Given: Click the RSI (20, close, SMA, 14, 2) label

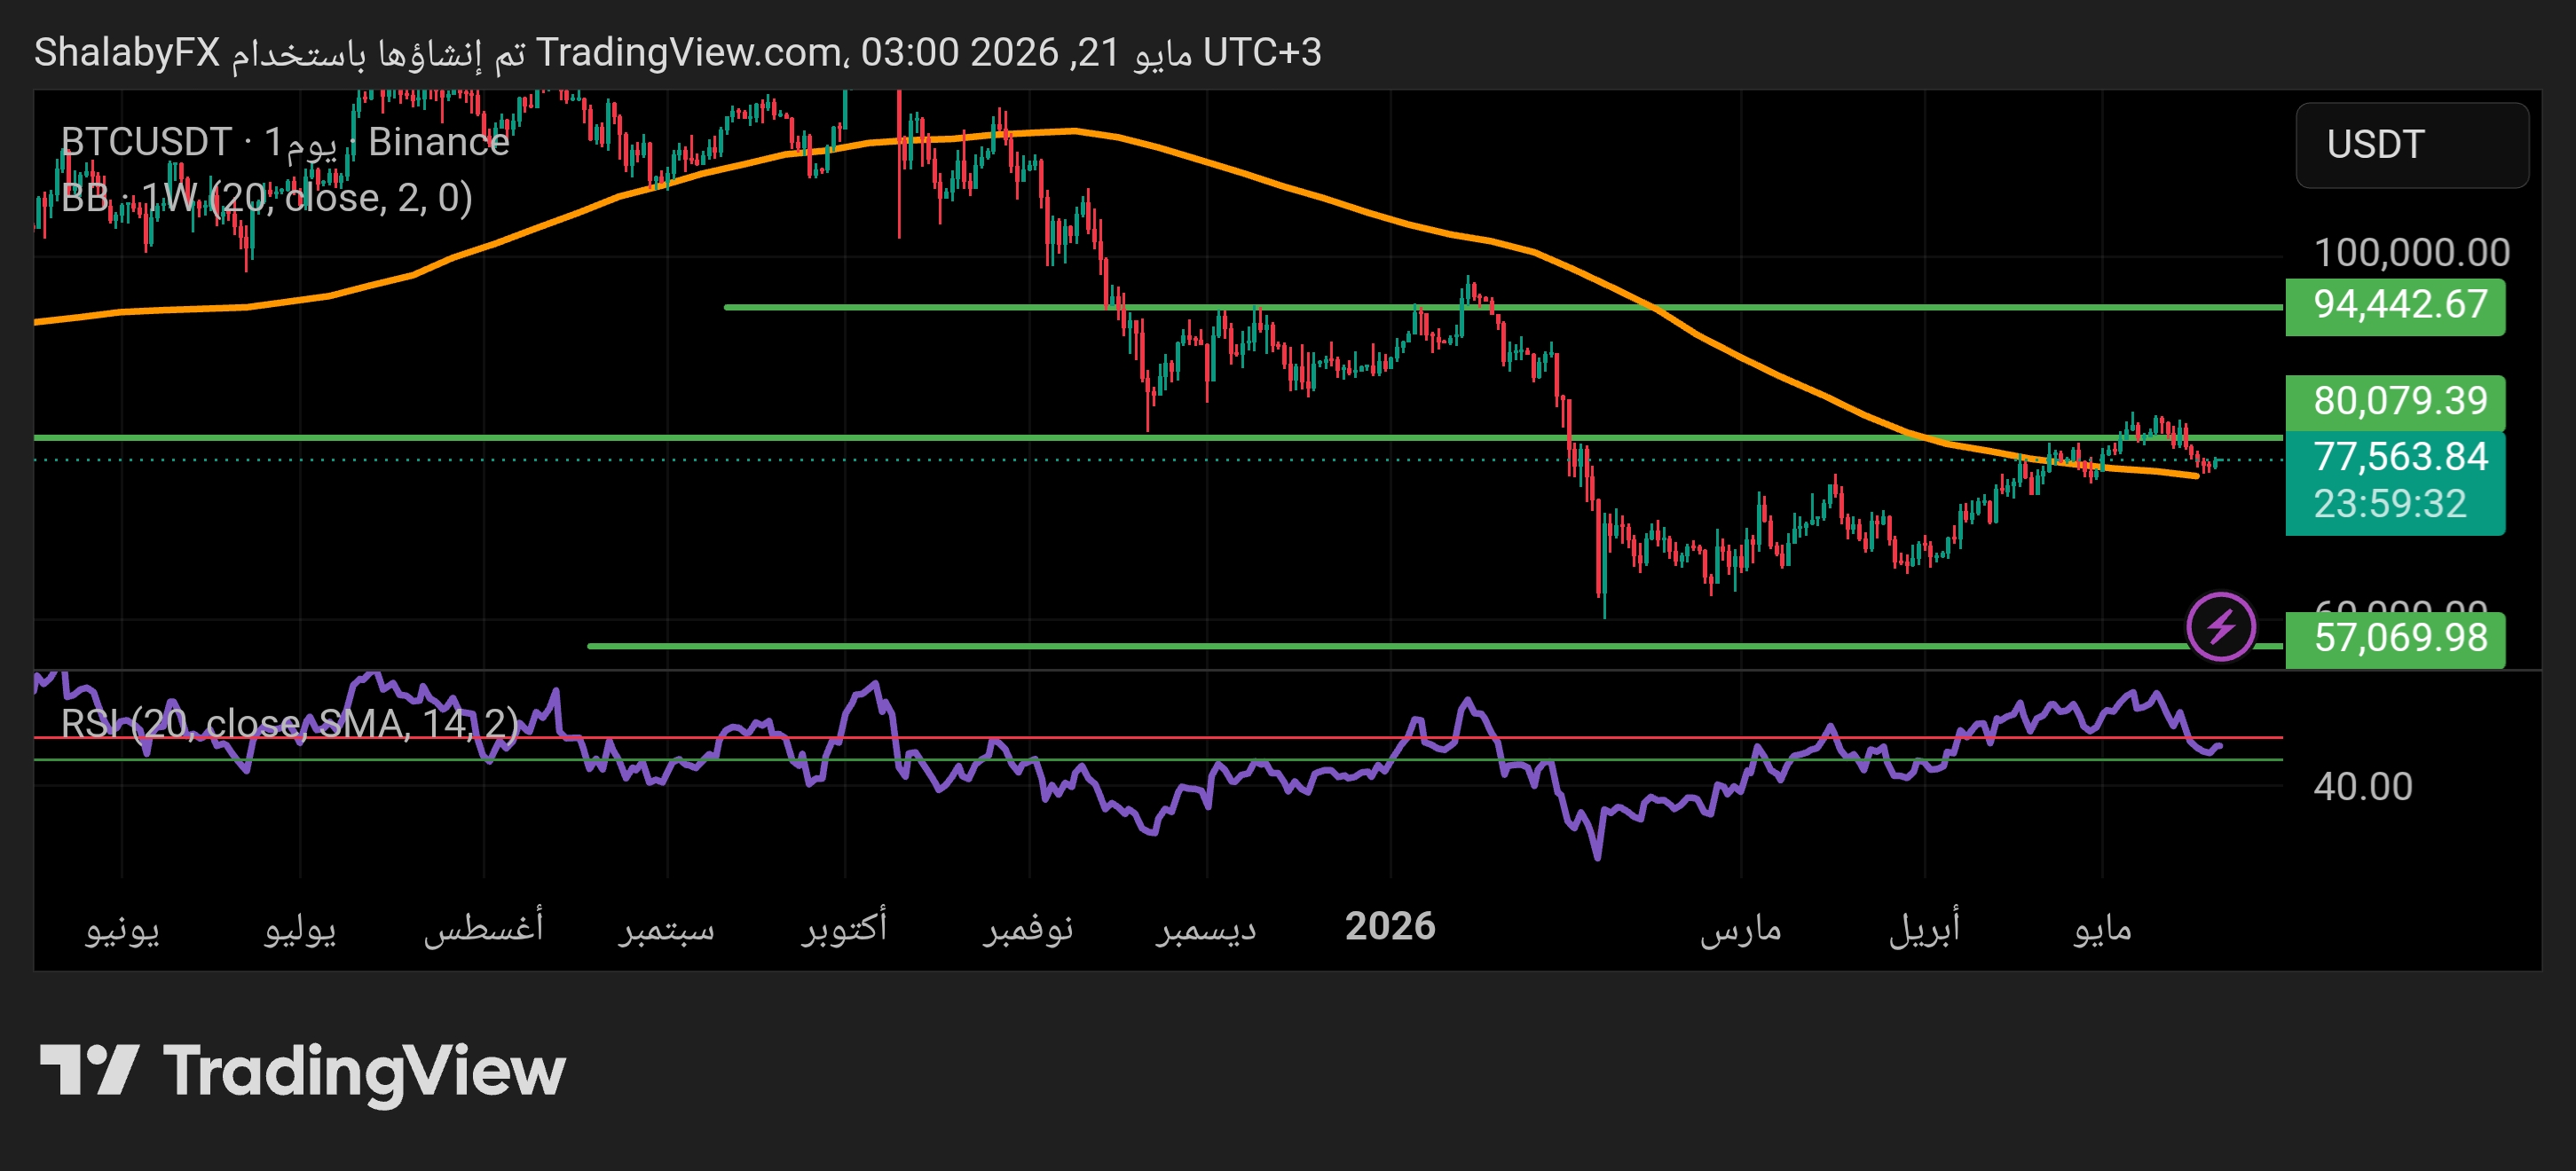Looking at the screenshot, I should [x=289, y=723].
